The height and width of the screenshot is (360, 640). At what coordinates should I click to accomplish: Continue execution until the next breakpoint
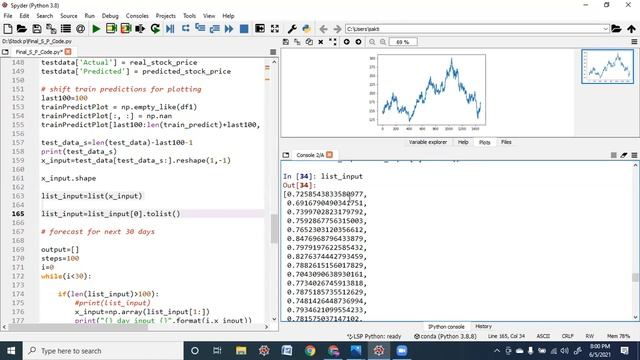click(x=229, y=29)
